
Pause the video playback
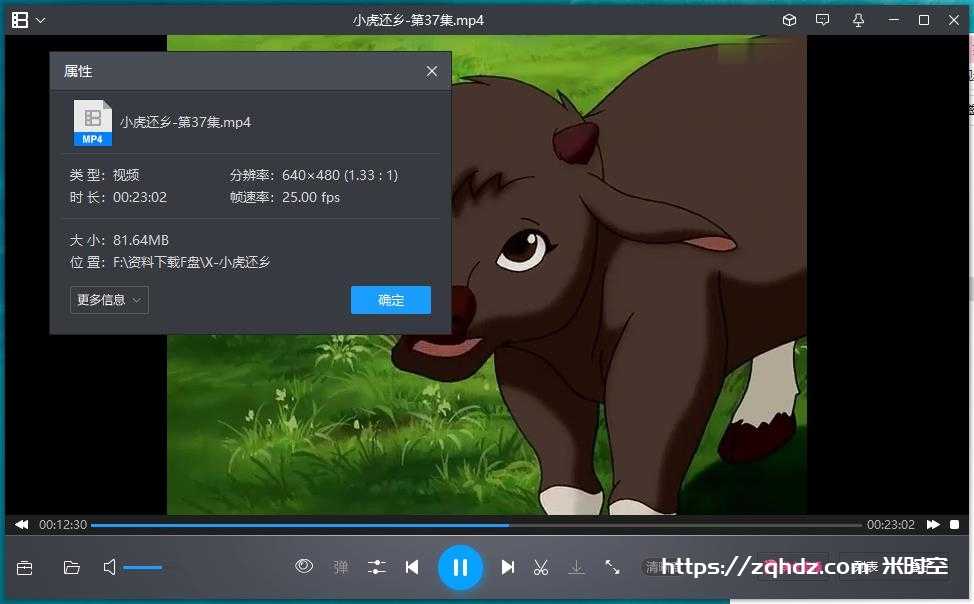(460, 567)
